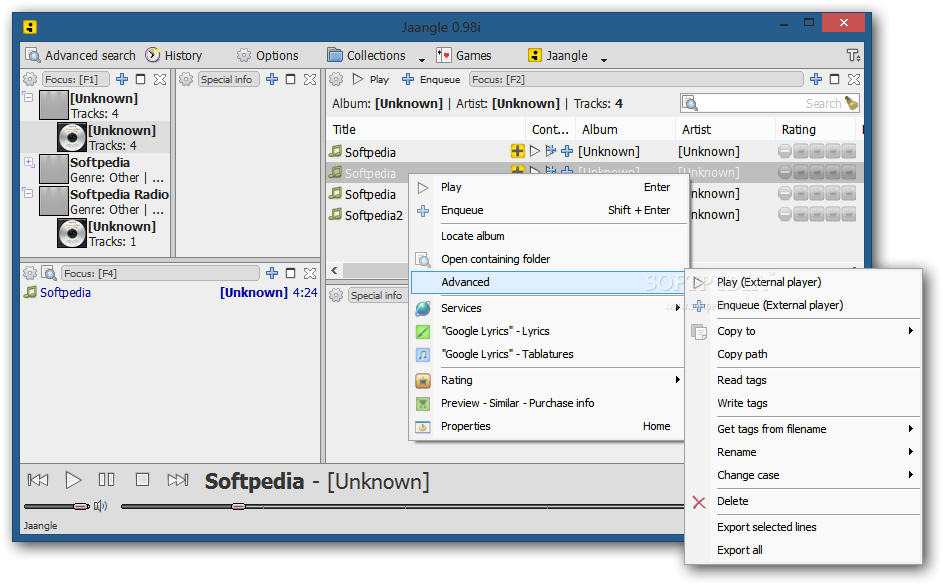Collapse the Softpedia Radio tree node
Image resolution: width=943 pixels, height=585 pixels.
[28, 193]
